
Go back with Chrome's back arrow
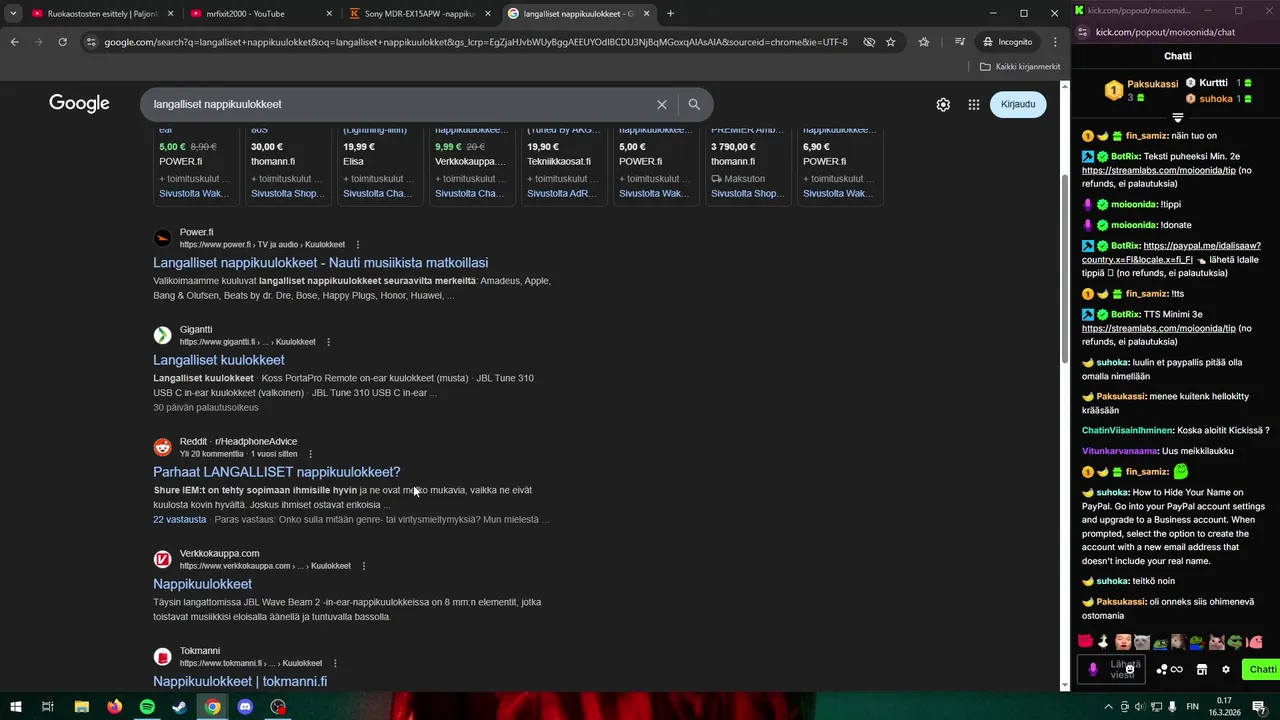pyautogui.click(x=14, y=42)
